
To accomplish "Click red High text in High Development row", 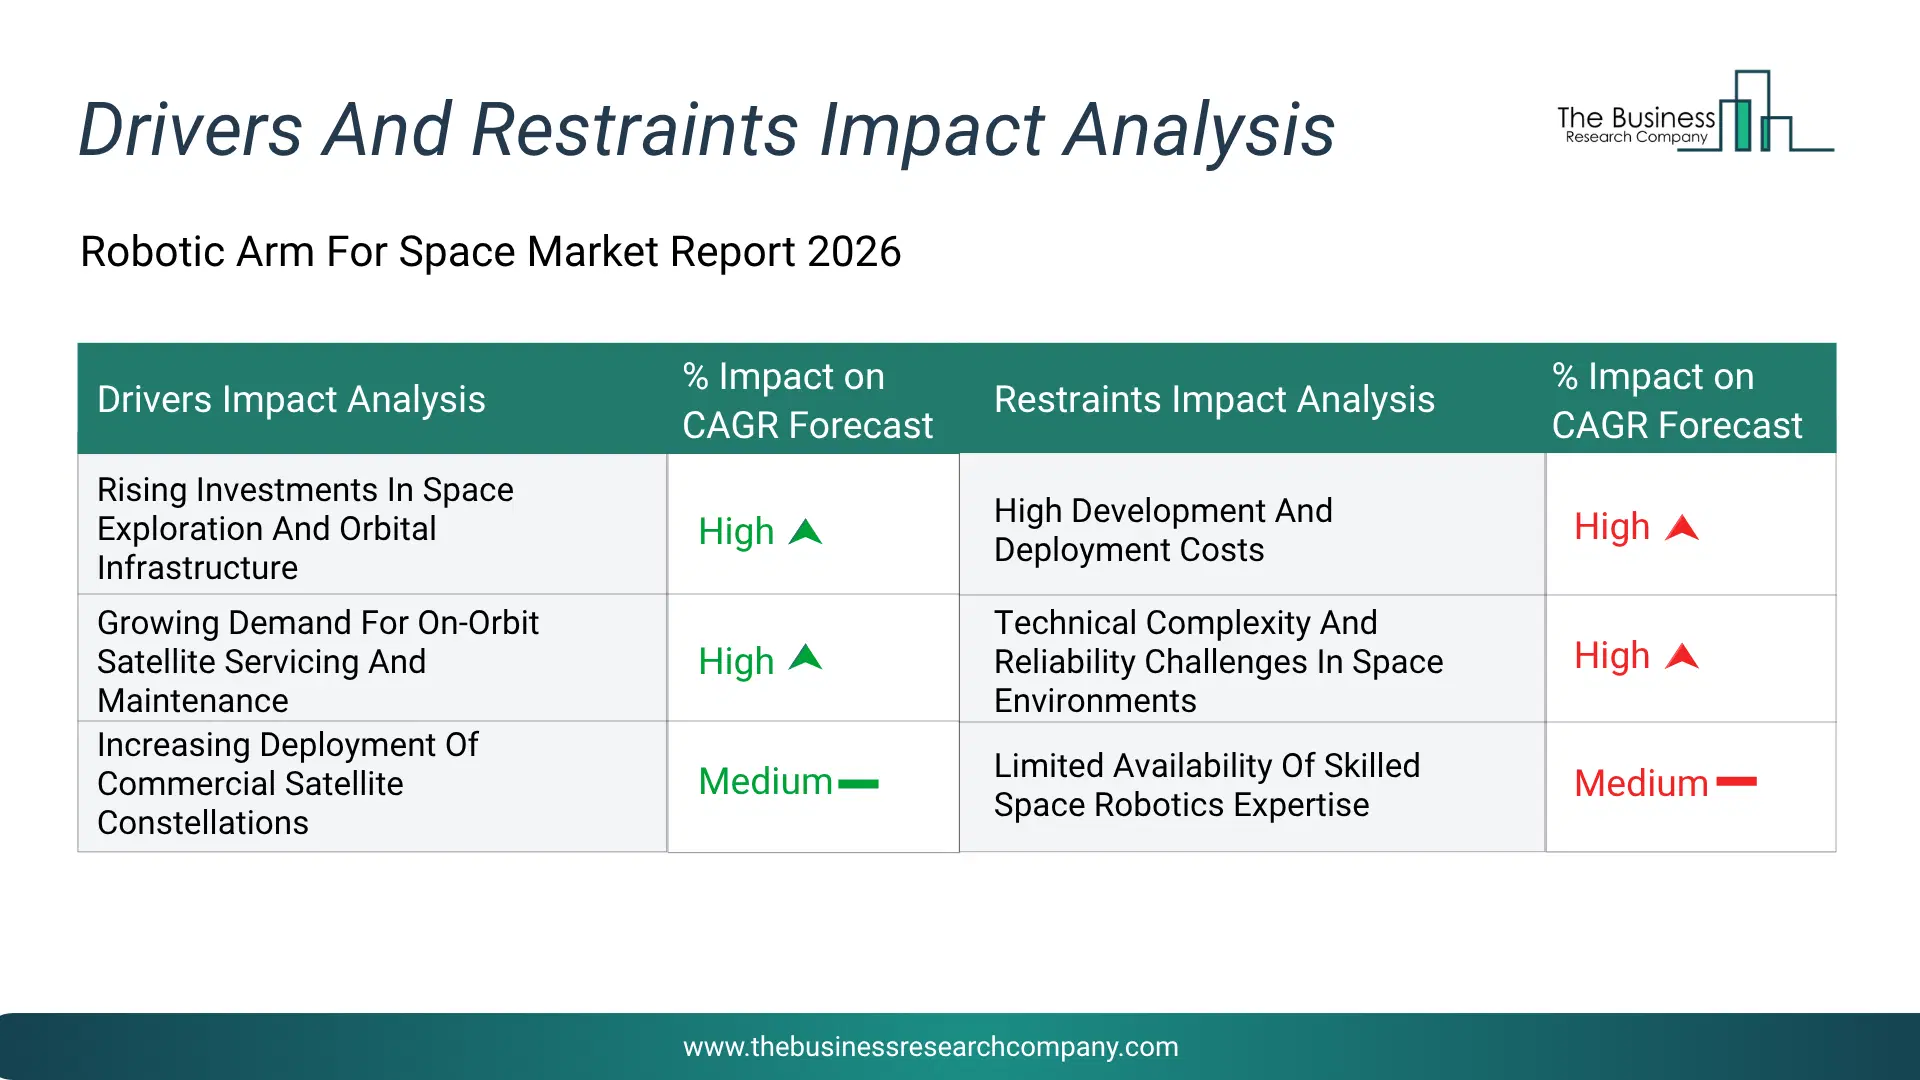I will click(x=1612, y=527).
